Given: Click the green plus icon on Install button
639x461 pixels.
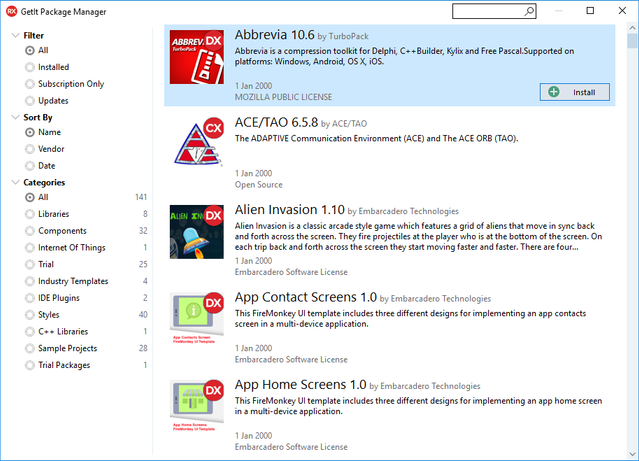Looking at the screenshot, I should pos(553,92).
